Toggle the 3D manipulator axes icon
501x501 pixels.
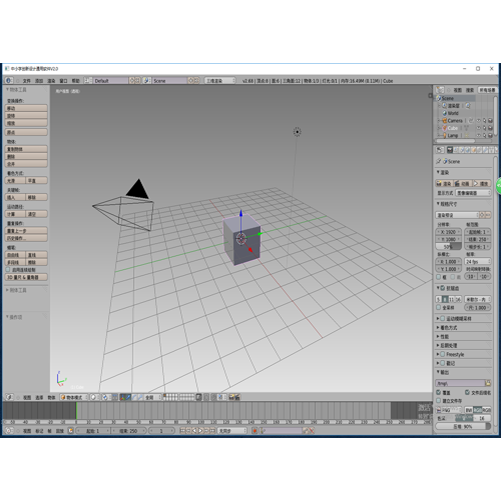pyautogui.click(x=123, y=397)
